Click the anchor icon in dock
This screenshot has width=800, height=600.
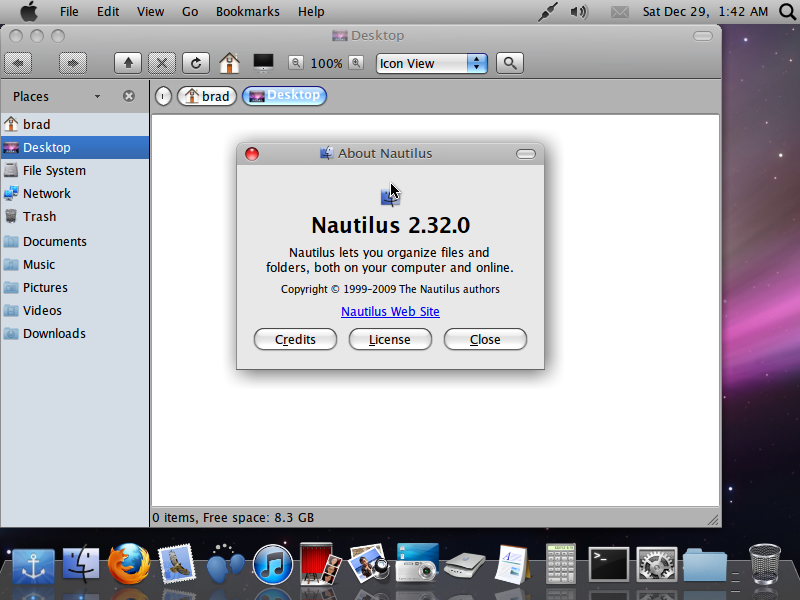33,566
